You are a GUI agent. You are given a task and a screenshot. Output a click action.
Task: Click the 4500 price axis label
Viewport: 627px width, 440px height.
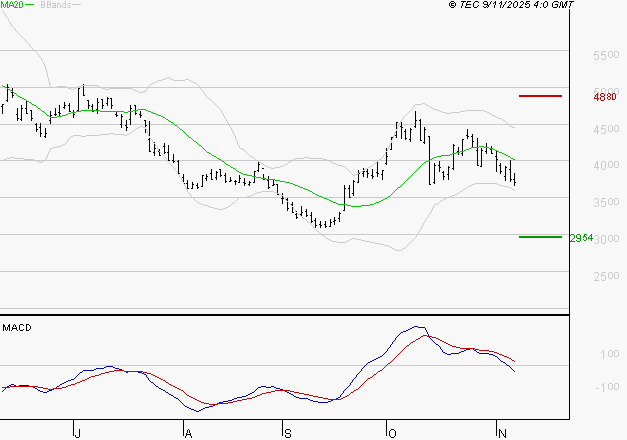coord(606,129)
